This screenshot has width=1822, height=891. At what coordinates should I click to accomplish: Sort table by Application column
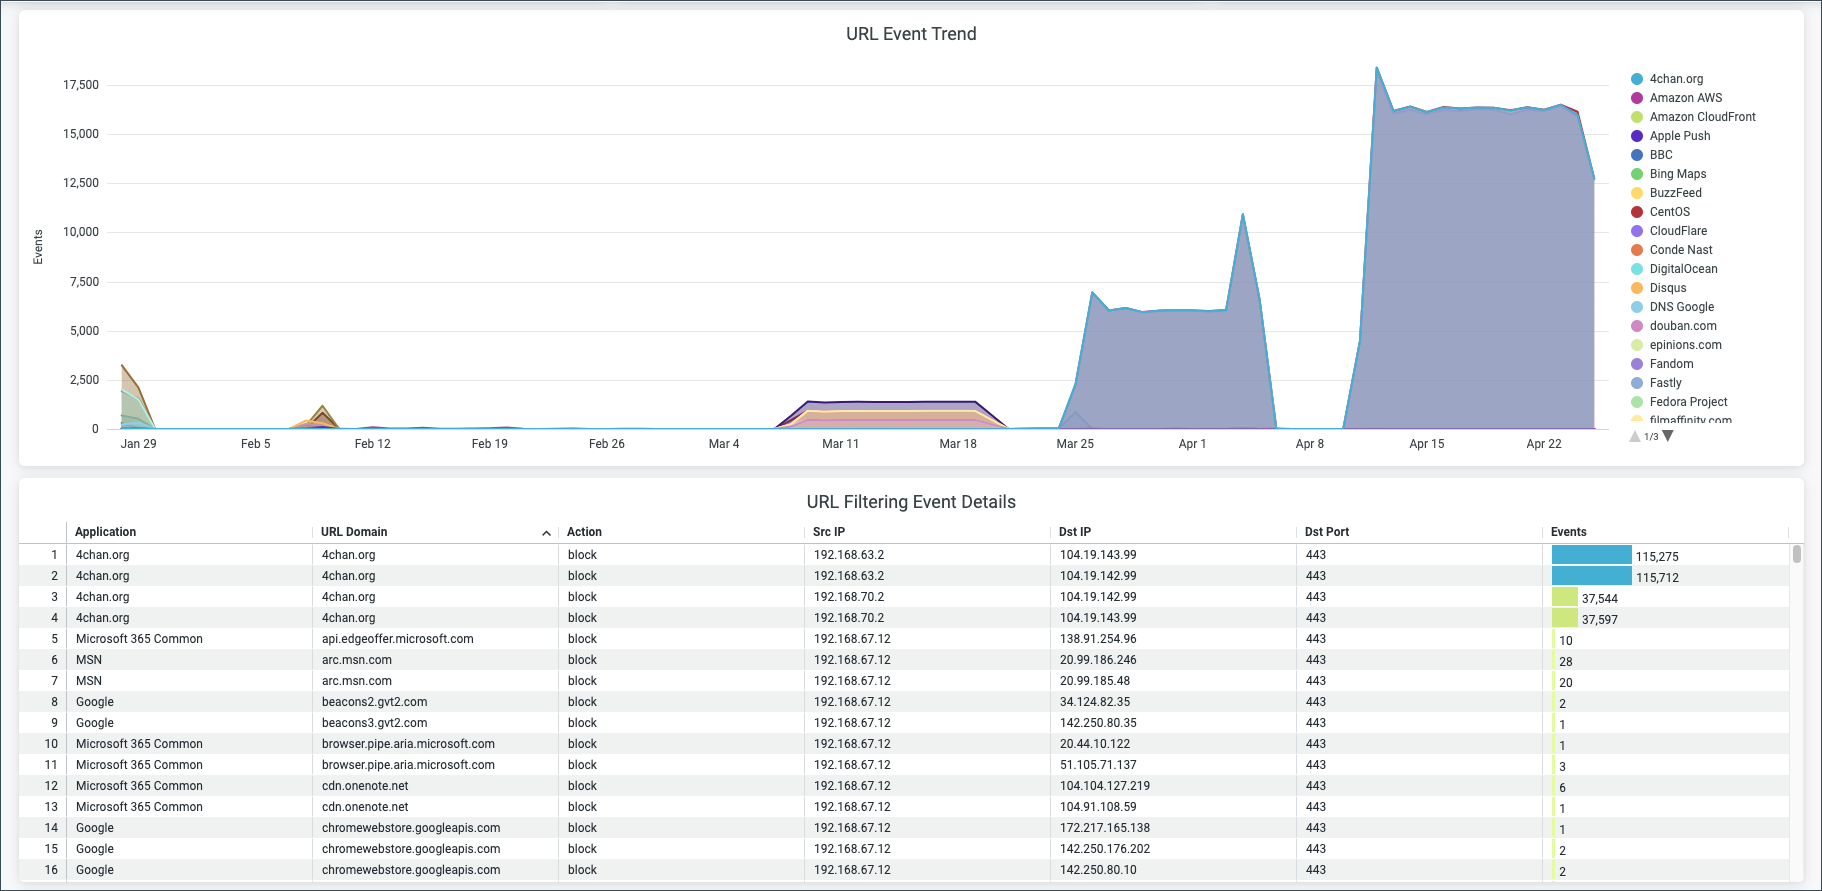pos(105,532)
